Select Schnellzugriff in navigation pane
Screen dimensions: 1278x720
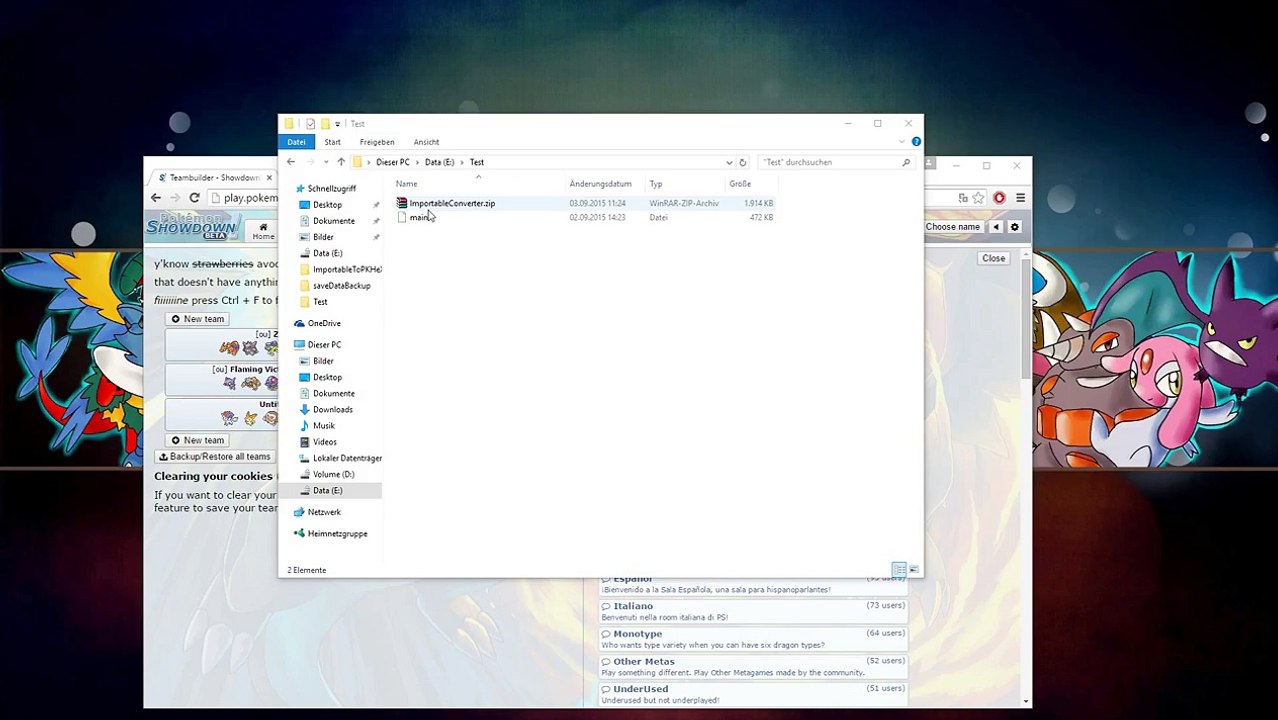point(331,189)
